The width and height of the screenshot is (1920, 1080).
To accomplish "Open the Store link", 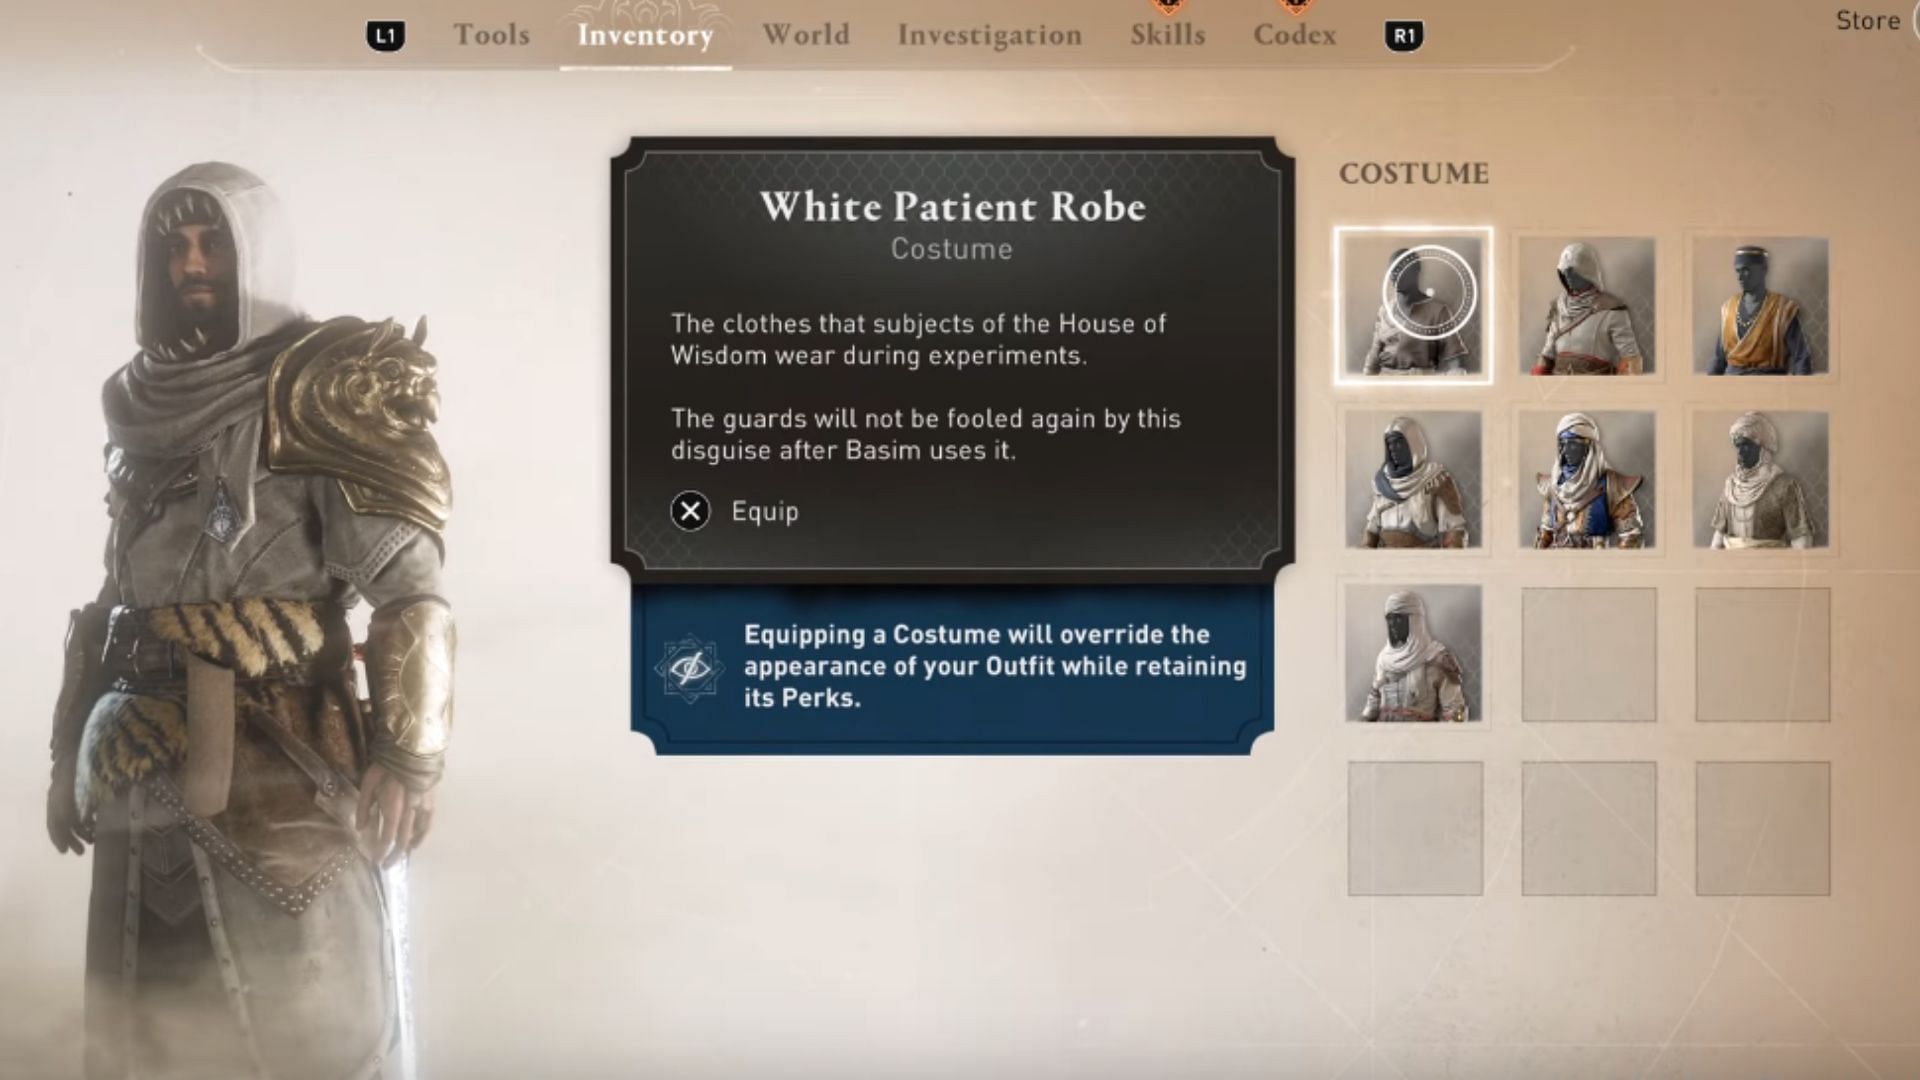I will click(1868, 21).
